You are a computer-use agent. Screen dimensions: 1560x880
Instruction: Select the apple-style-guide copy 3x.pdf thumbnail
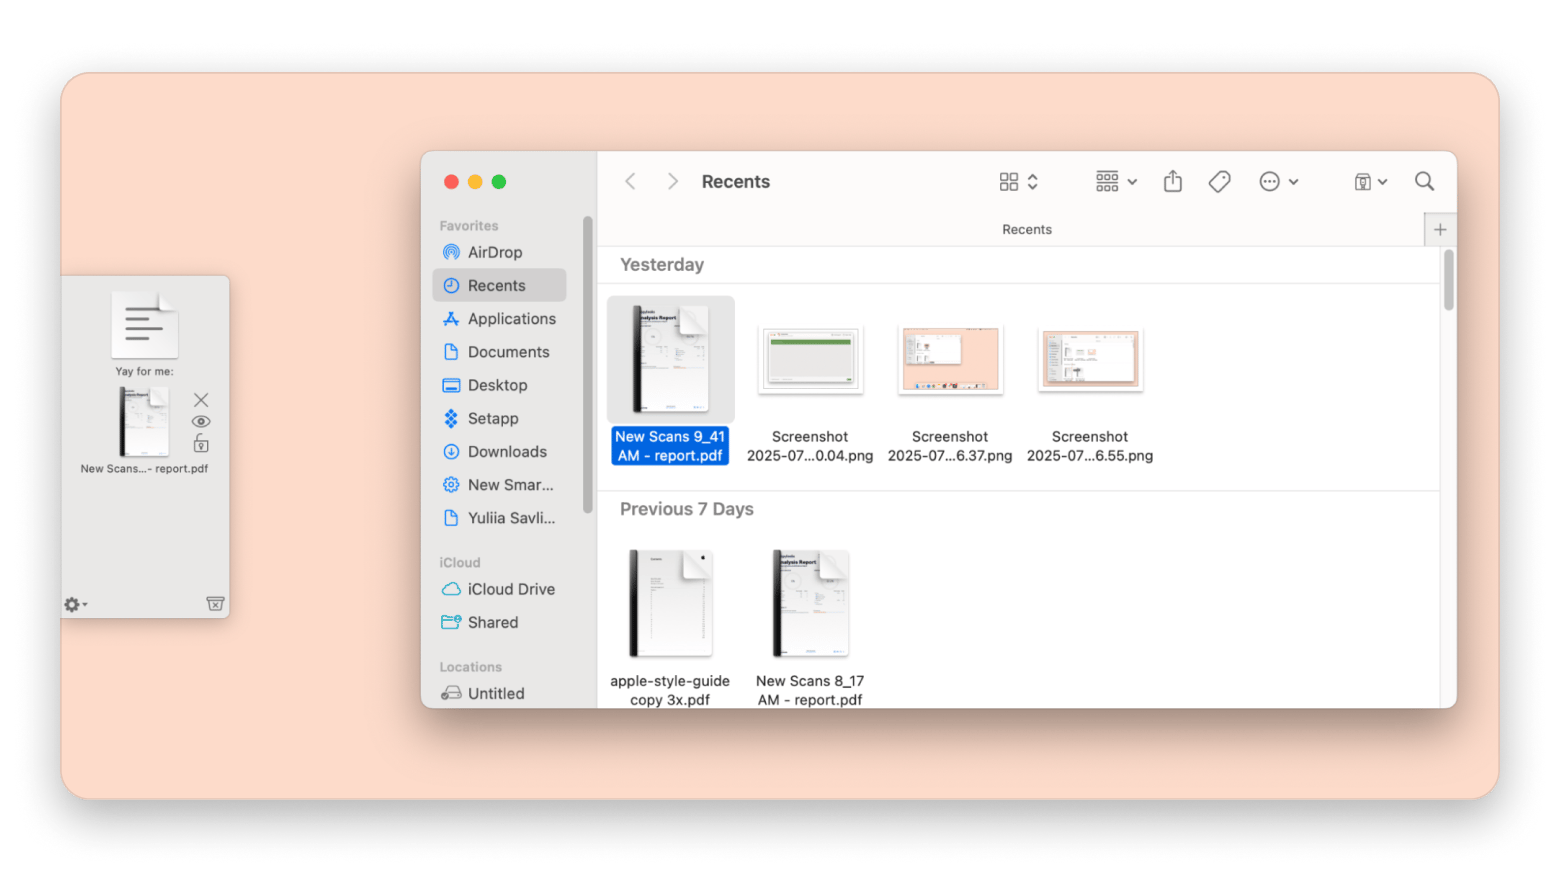pos(670,604)
